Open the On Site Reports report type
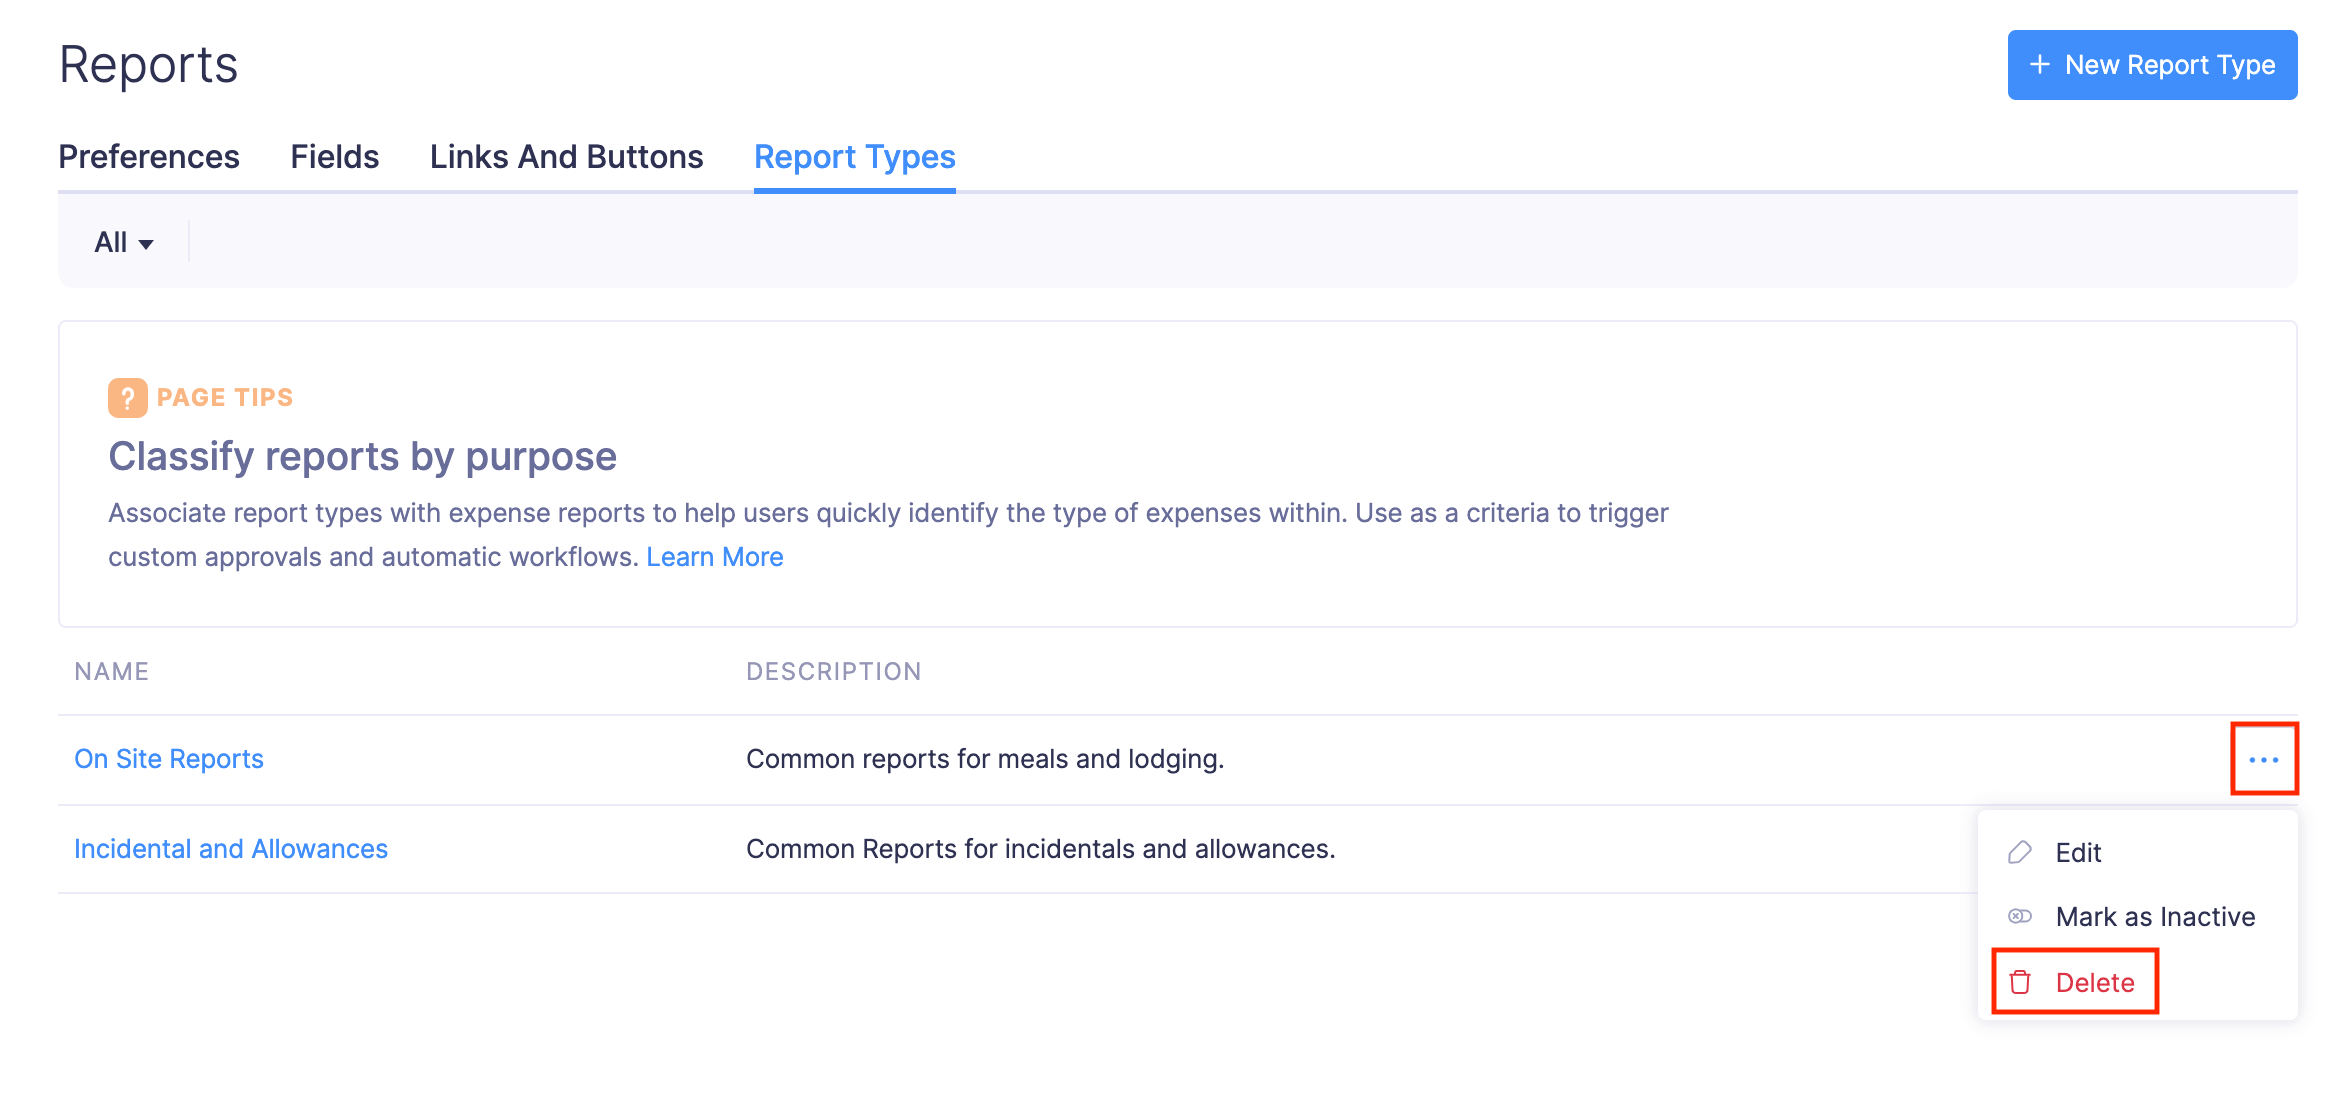The image size is (2350, 1102). [168, 758]
